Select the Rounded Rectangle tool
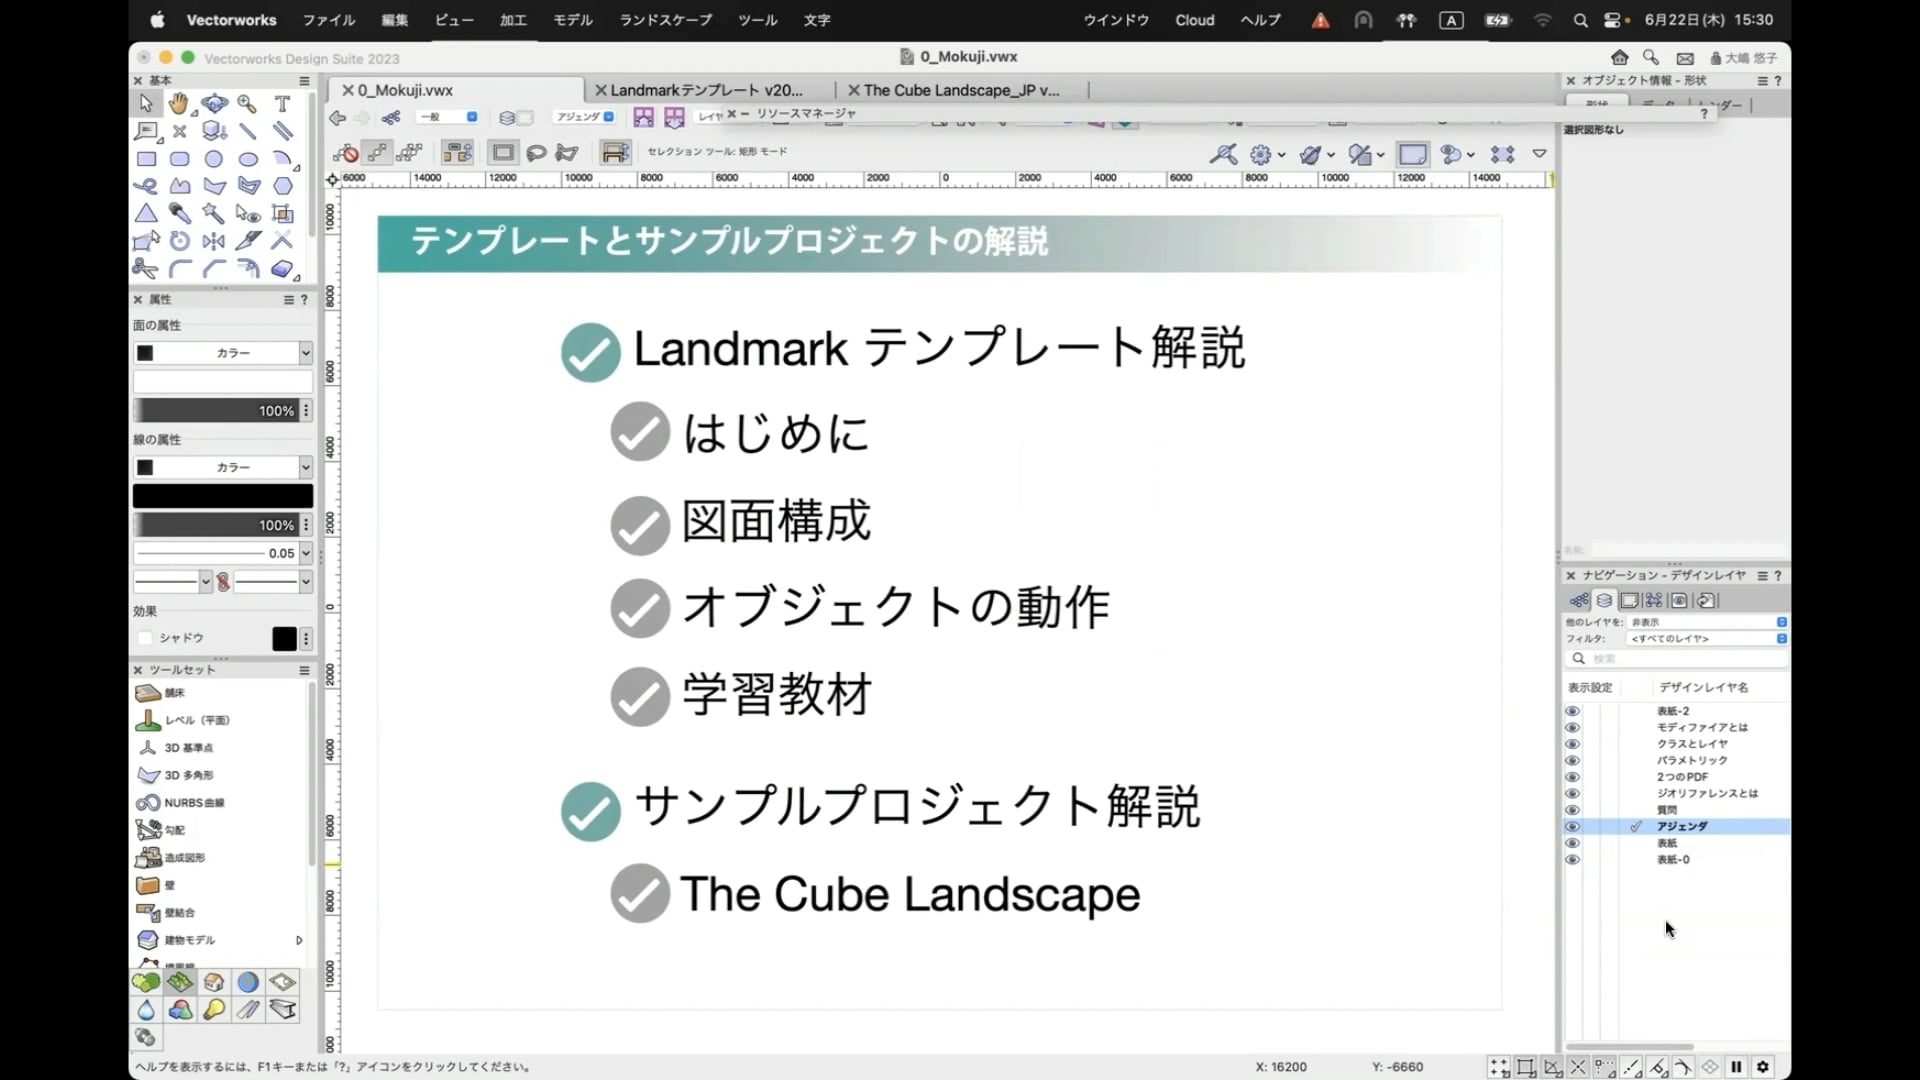 [180, 159]
